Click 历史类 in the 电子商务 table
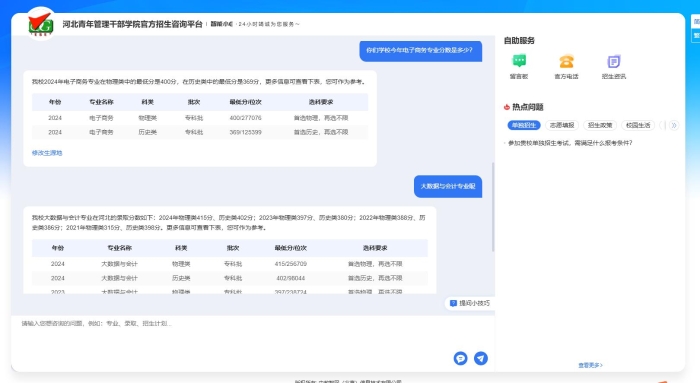This screenshot has width=700, height=383. [x=148, y=132]
